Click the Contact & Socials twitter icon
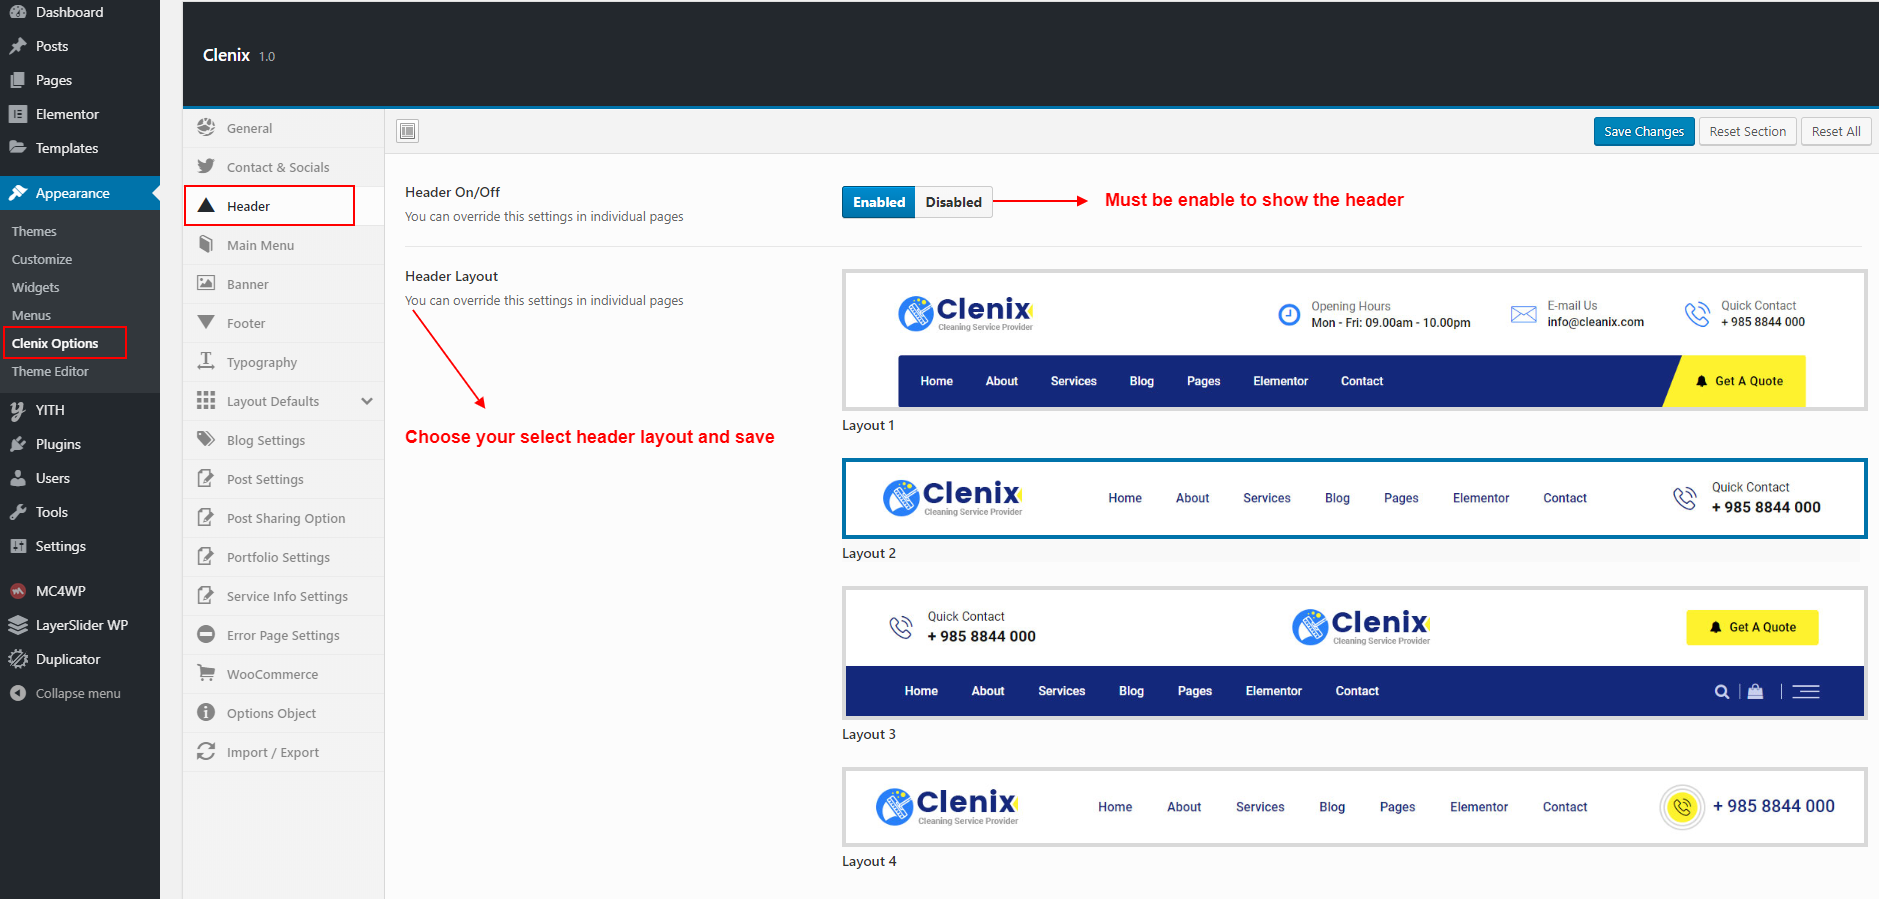Screen dimensions: 1879x899 click(x=206, y=166)
